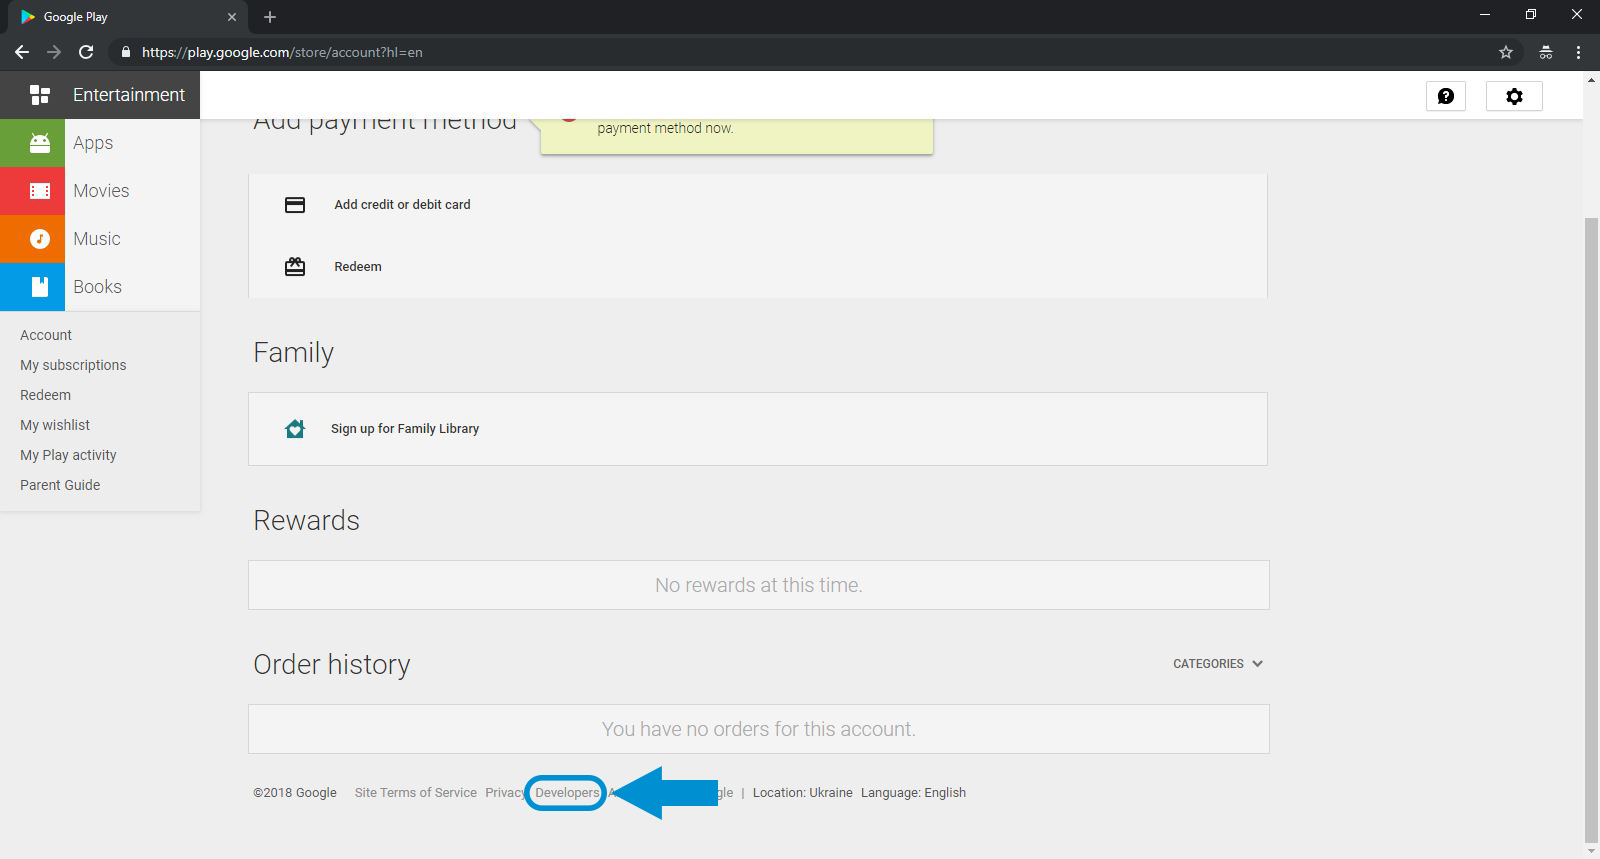Click the green Apps Android icon
The width and height of the screenshot is (1600, 859).
(40, 143)
